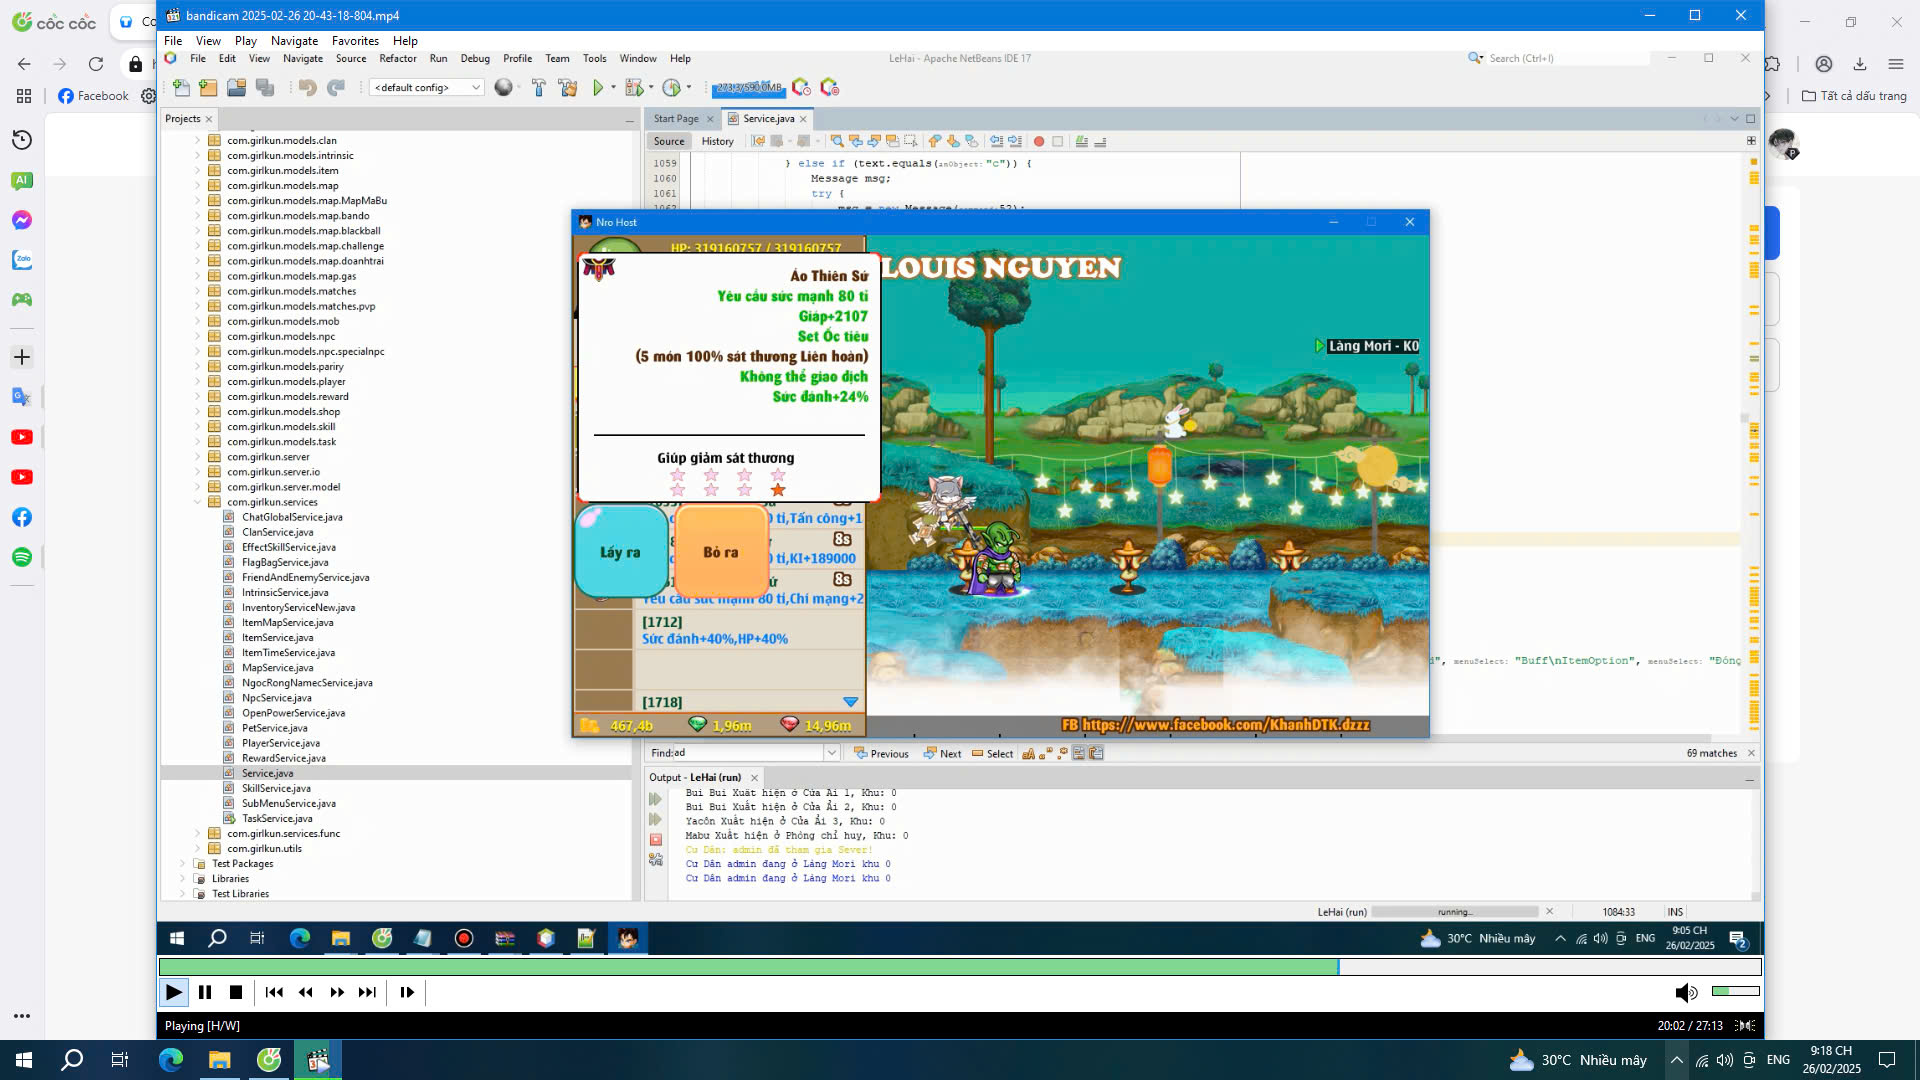This screenshot has height=1080, width=1920.
Task: Click the play button in the video player
Action: click(174, 992)
